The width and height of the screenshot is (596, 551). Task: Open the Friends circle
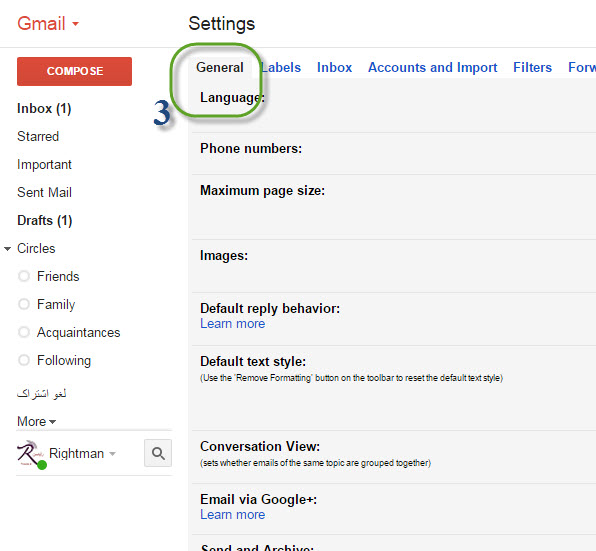pos(58,276)
